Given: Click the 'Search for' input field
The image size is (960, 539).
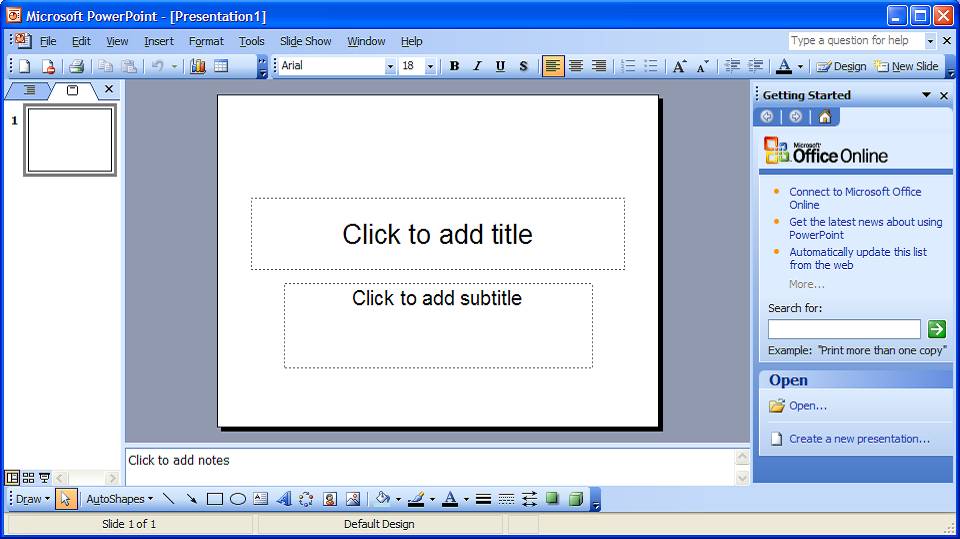Looking at the screenshot, I should tap(843, 329).
